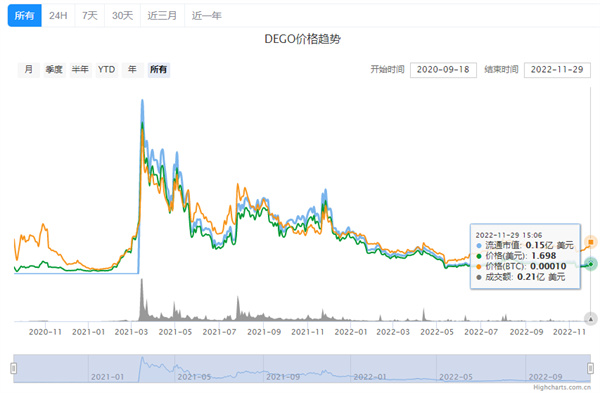
Task: Click the 2022-11 x-axis label
Action: (x=569, y=332)
